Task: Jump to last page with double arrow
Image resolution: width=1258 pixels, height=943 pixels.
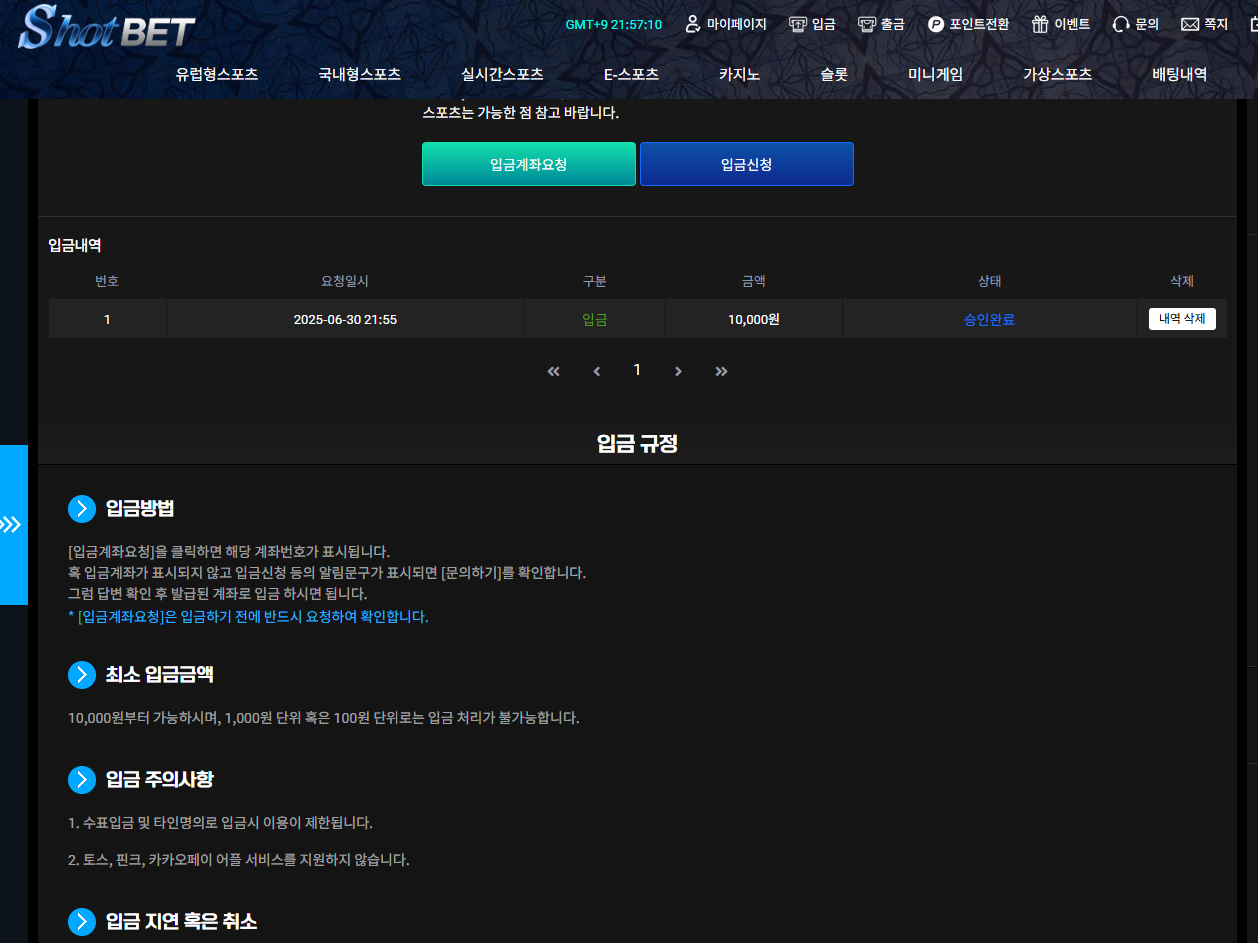Action: pos(721,371)
